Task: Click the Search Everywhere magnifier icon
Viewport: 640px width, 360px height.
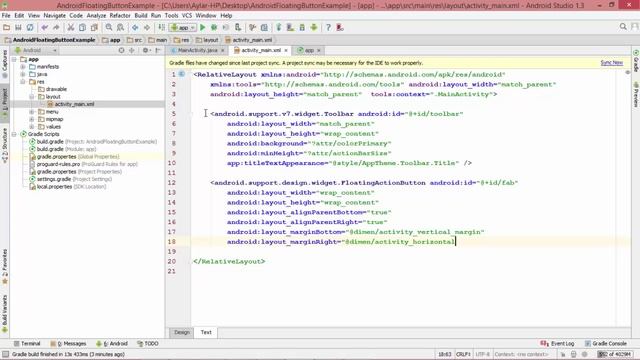Action: [x=623, y=27]
